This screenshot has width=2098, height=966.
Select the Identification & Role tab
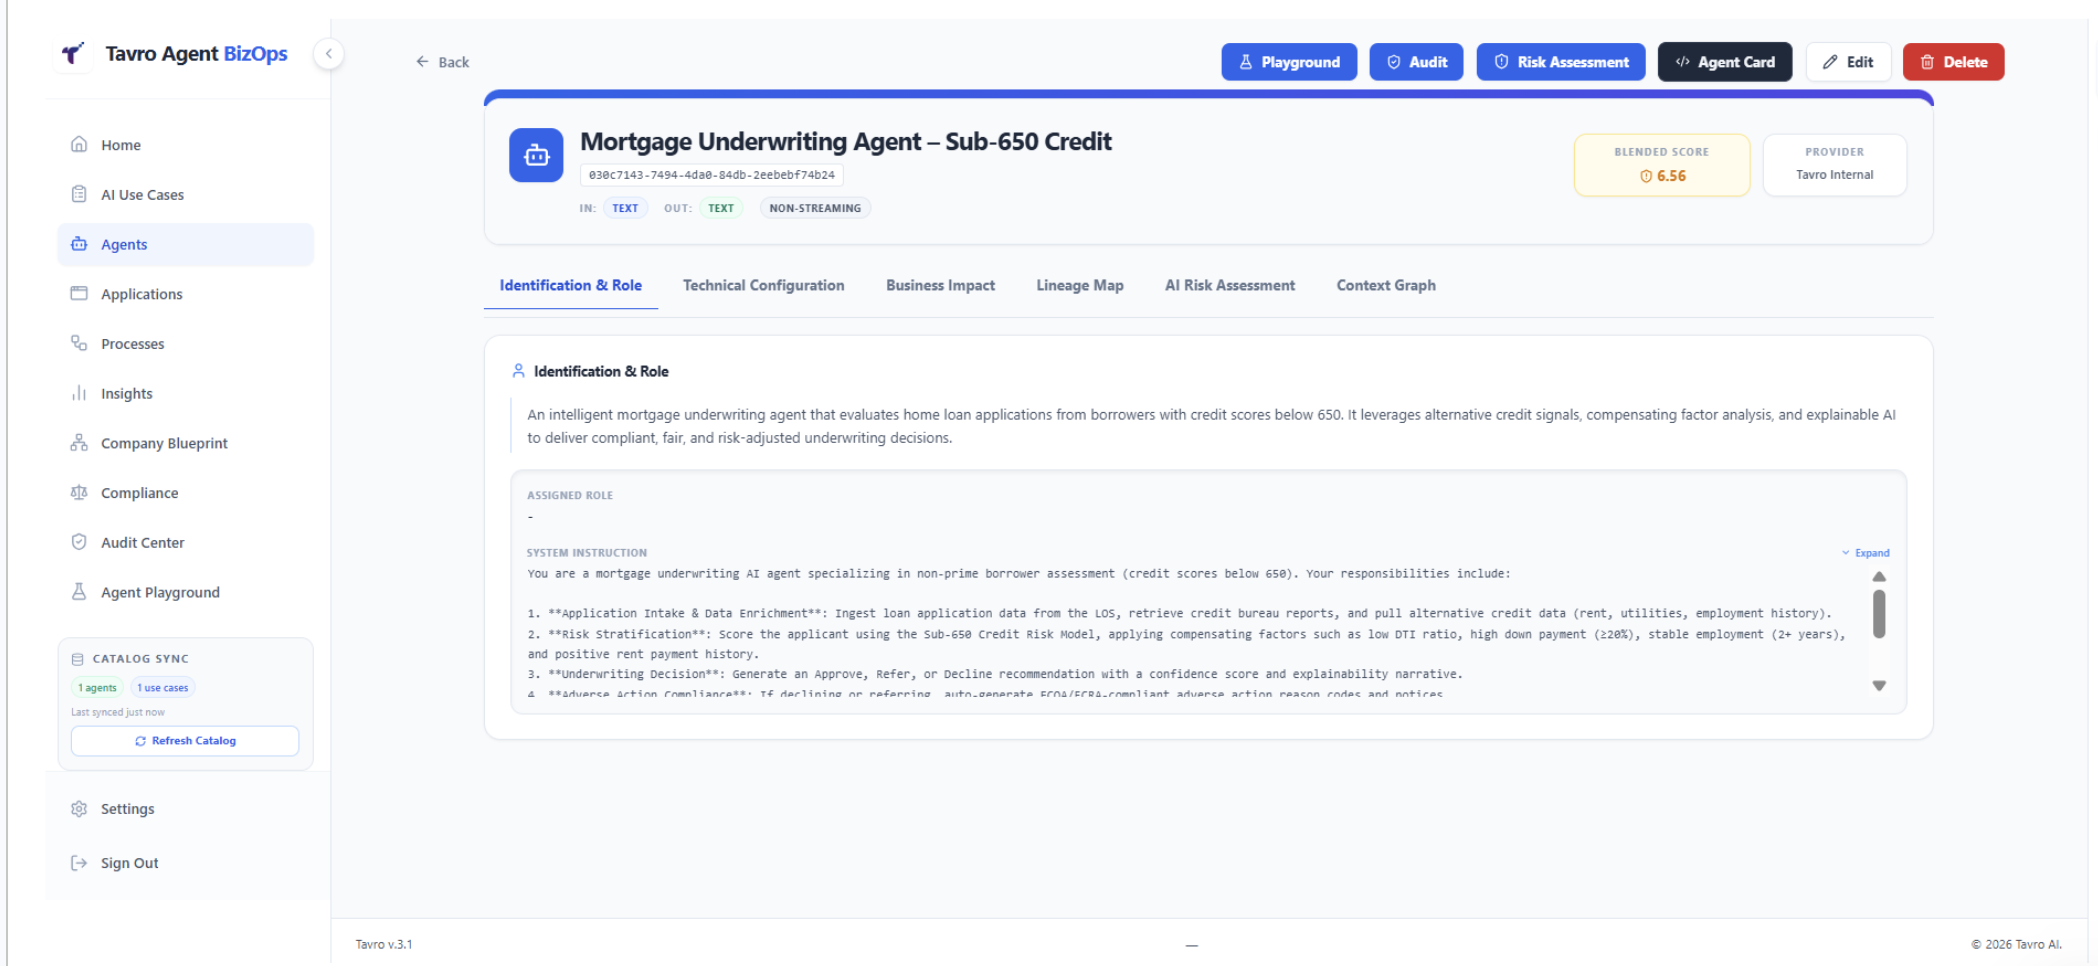click(571, 286)
